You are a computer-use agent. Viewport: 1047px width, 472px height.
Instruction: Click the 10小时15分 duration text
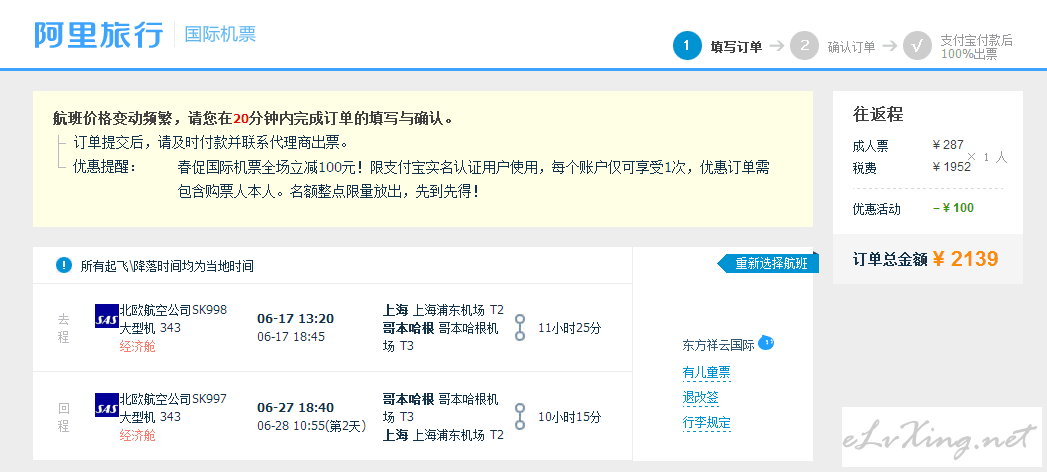570,417
